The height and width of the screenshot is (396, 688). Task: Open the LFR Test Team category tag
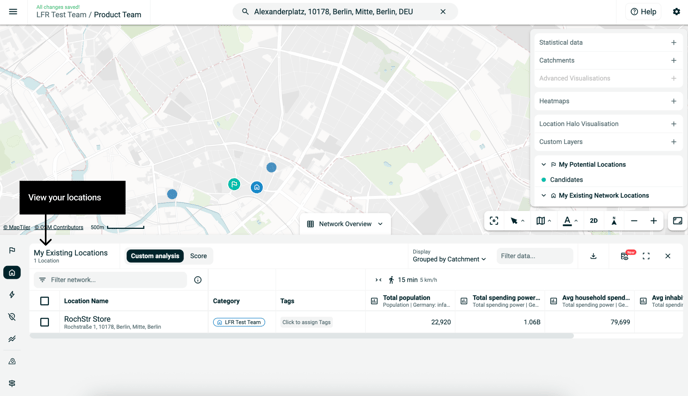pyautogui.click(x=239, y=322)
